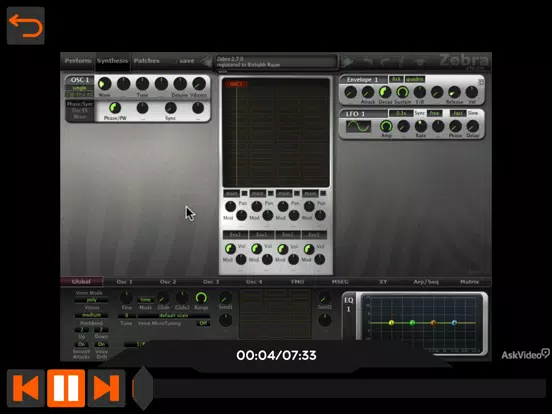Select the yellow EQ band node
This screenshot has height=414, width=552.
(391, 322)
